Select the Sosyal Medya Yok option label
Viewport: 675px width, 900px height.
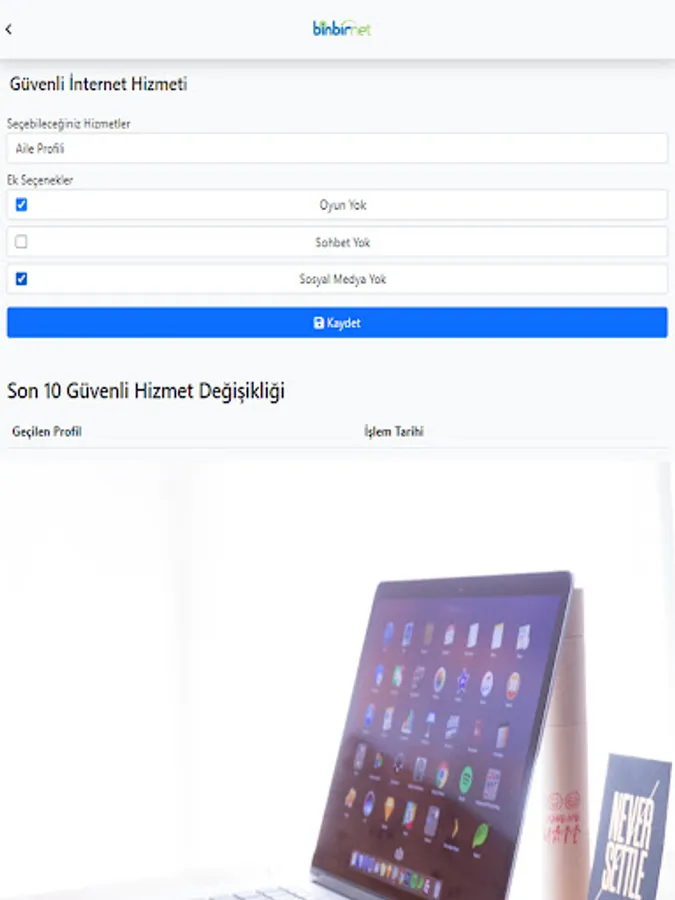343,280
